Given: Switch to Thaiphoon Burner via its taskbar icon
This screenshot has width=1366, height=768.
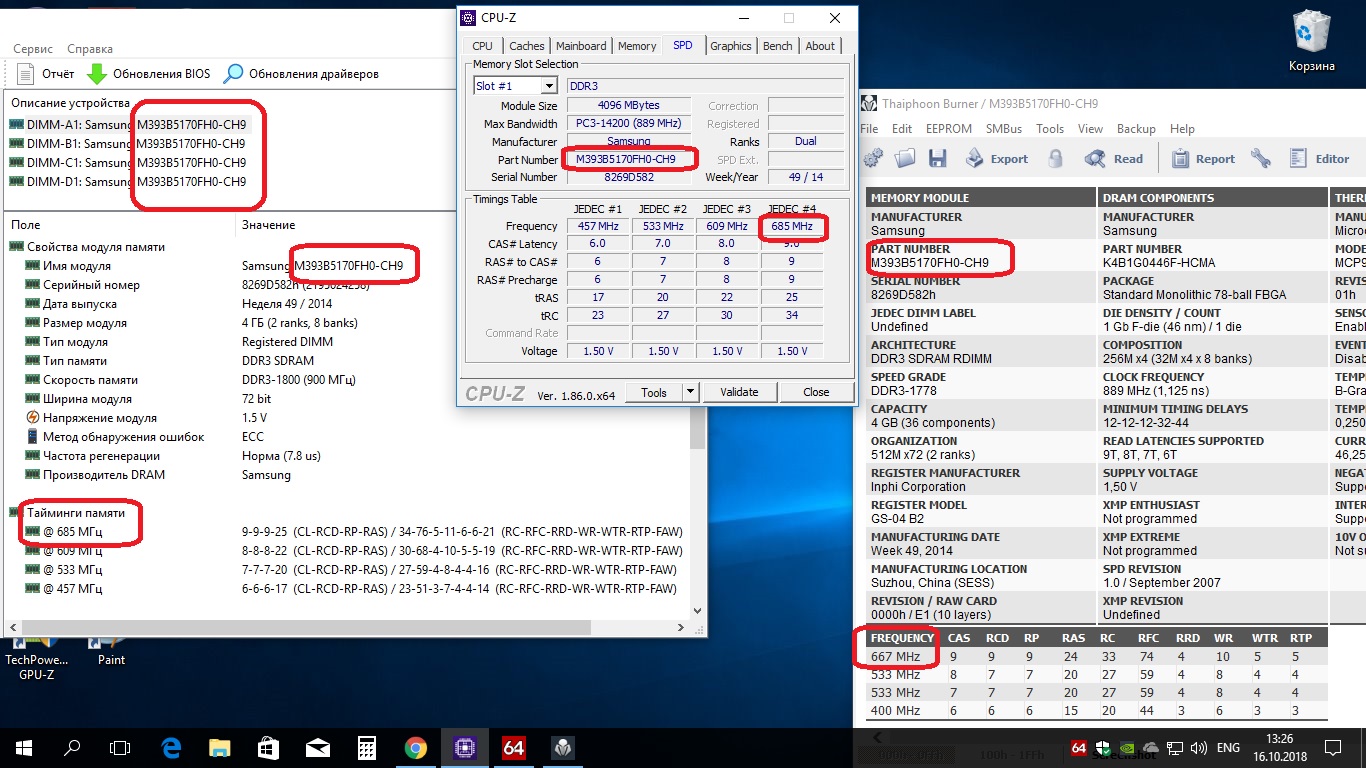Looking at the screenshot, I should (563, 748).
